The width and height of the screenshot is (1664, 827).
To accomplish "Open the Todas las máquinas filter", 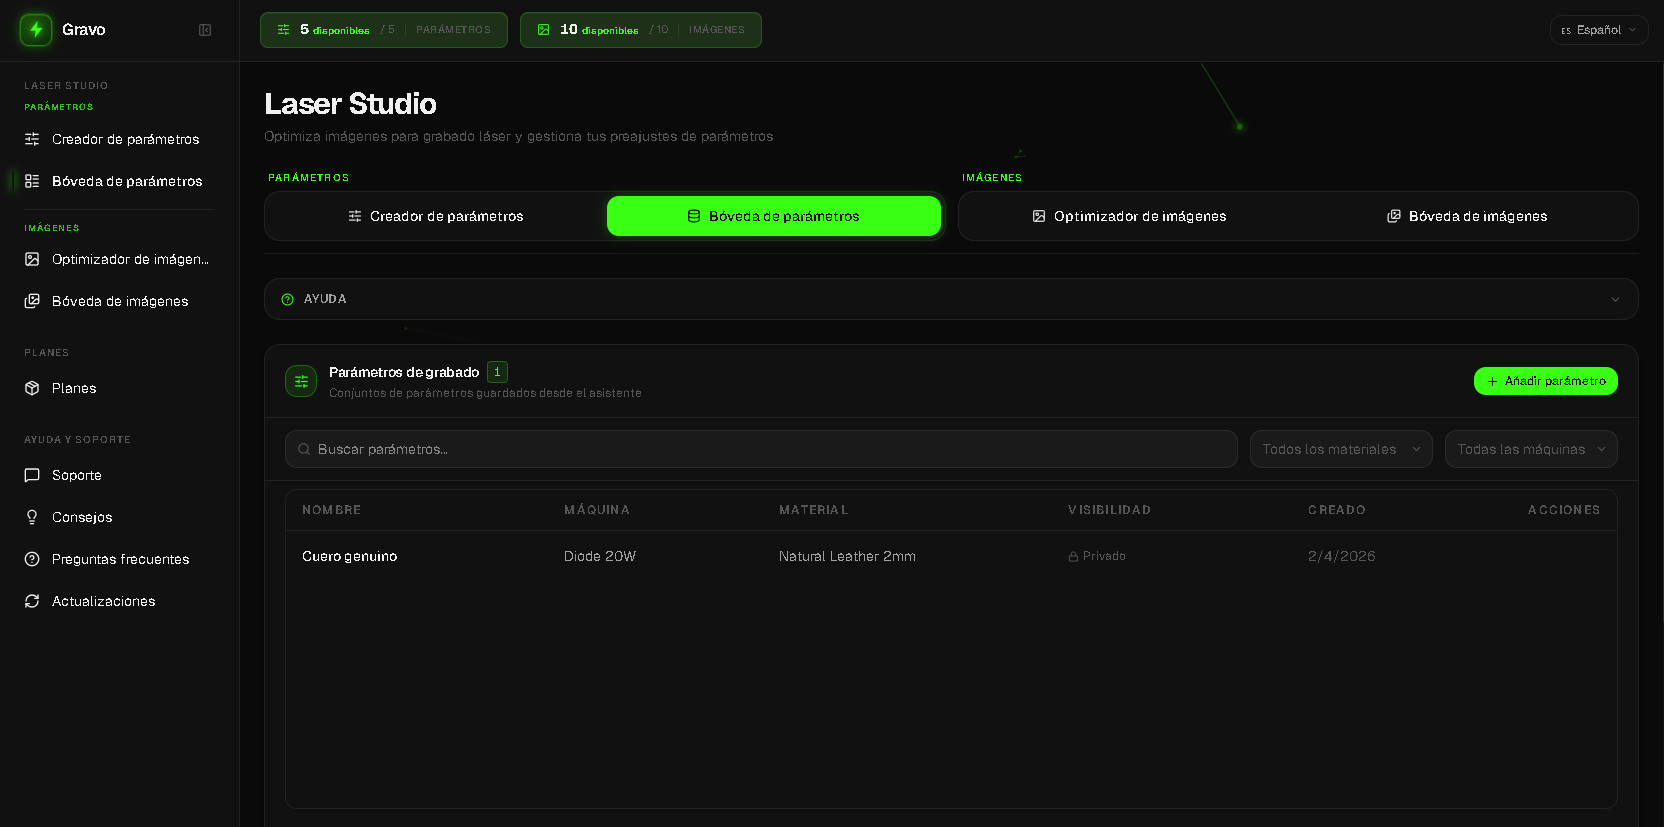I will coord(1530,449).
